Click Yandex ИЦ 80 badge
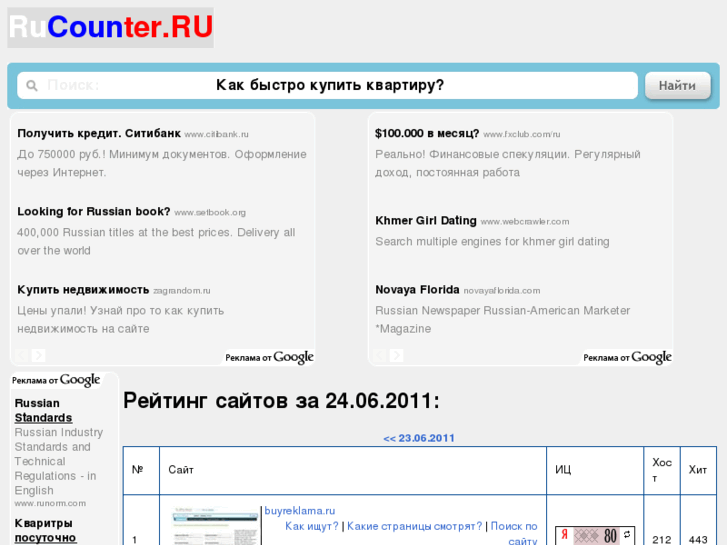 click(x=595, y=536)
